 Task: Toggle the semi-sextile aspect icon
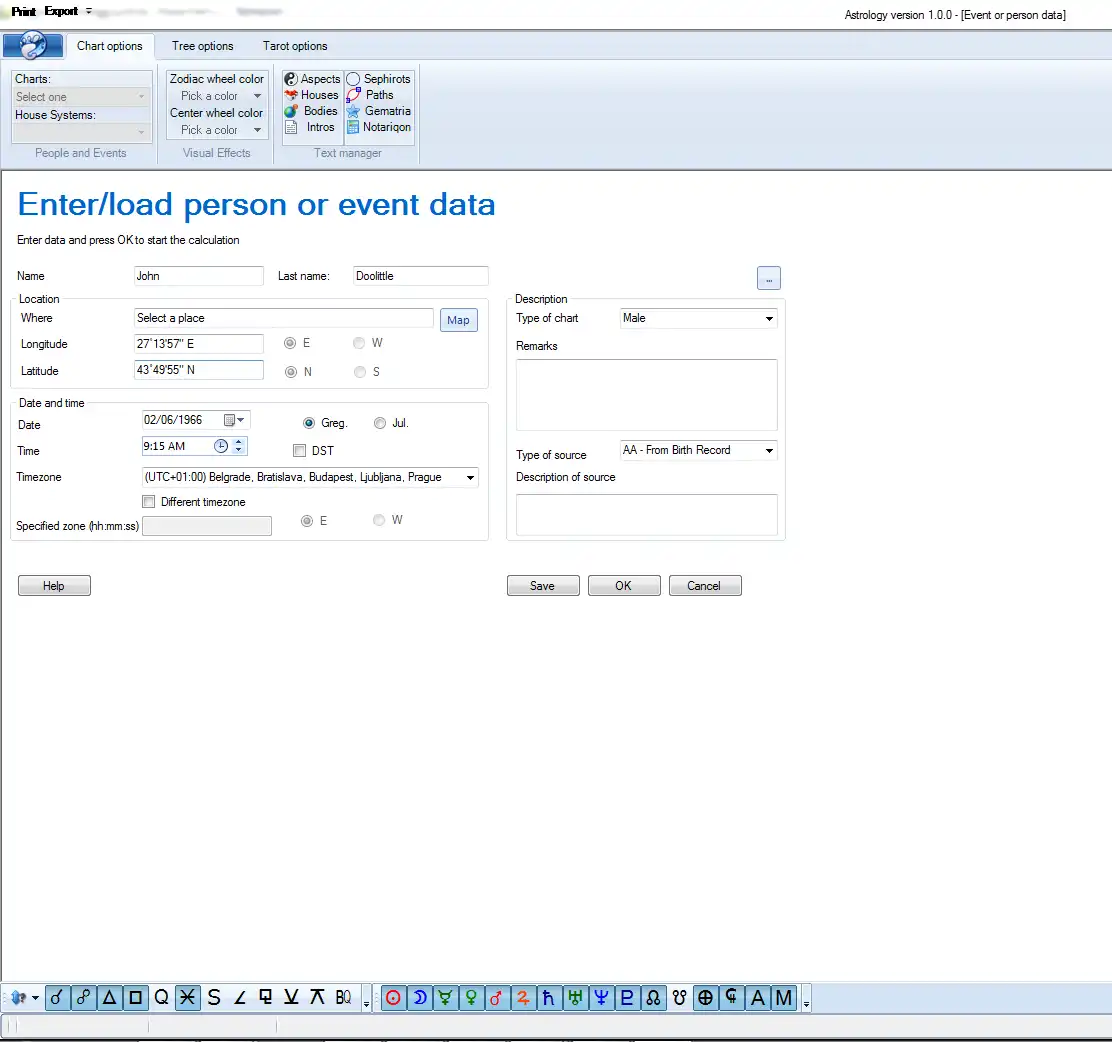(291, 997)
